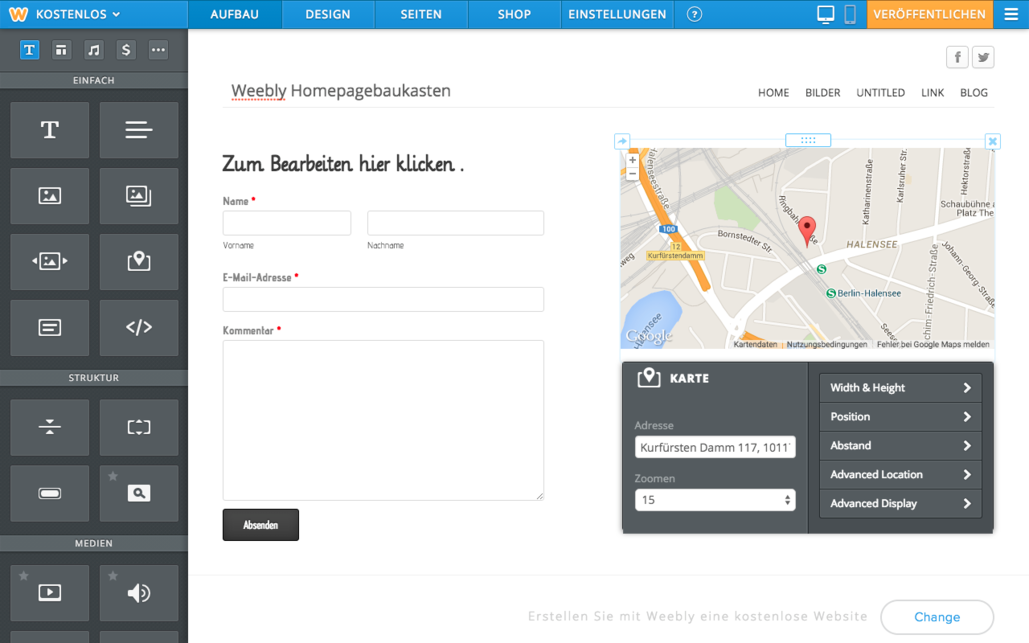Image resolution: width=1029 pixels, height=643 pixels.
Task: Select the Paragraph text element
Action: coord(139,130)
